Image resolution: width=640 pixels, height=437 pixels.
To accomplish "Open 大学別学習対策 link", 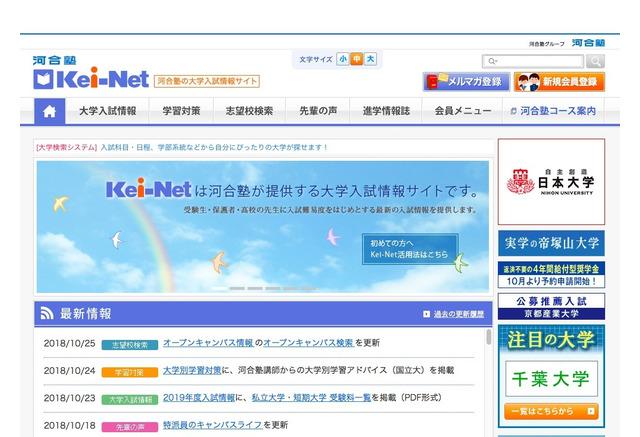I will click(x=192, y=370).
